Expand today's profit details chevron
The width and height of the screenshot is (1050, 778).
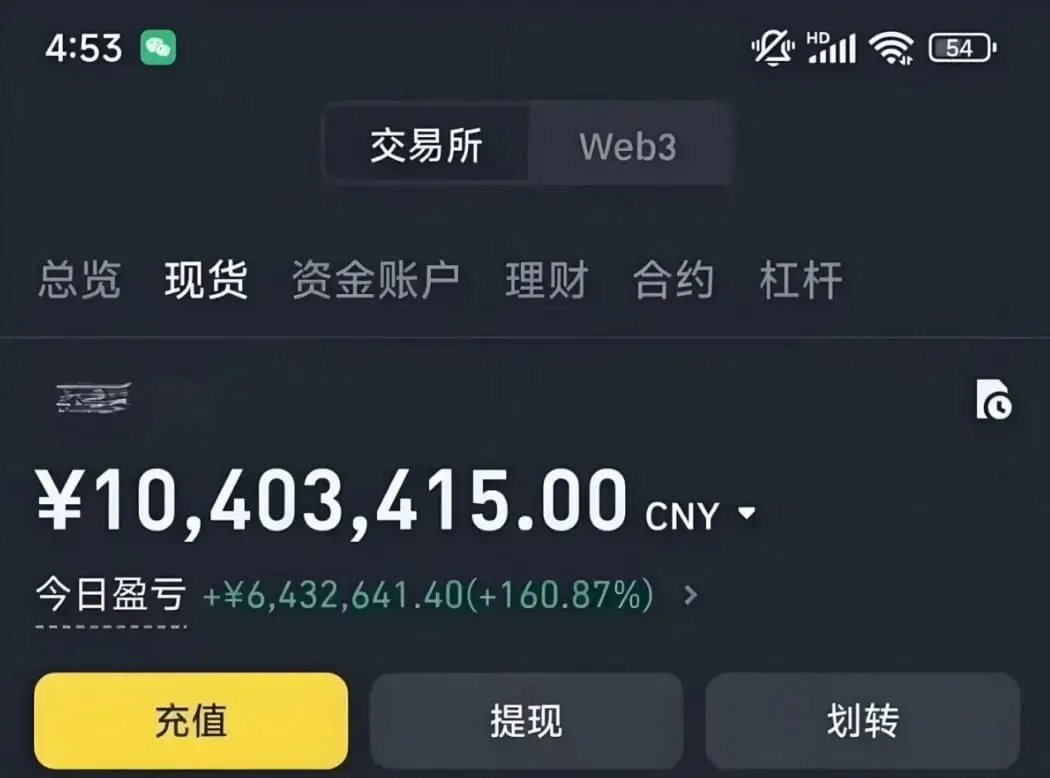pyautogui.click(x=690, y=595)
